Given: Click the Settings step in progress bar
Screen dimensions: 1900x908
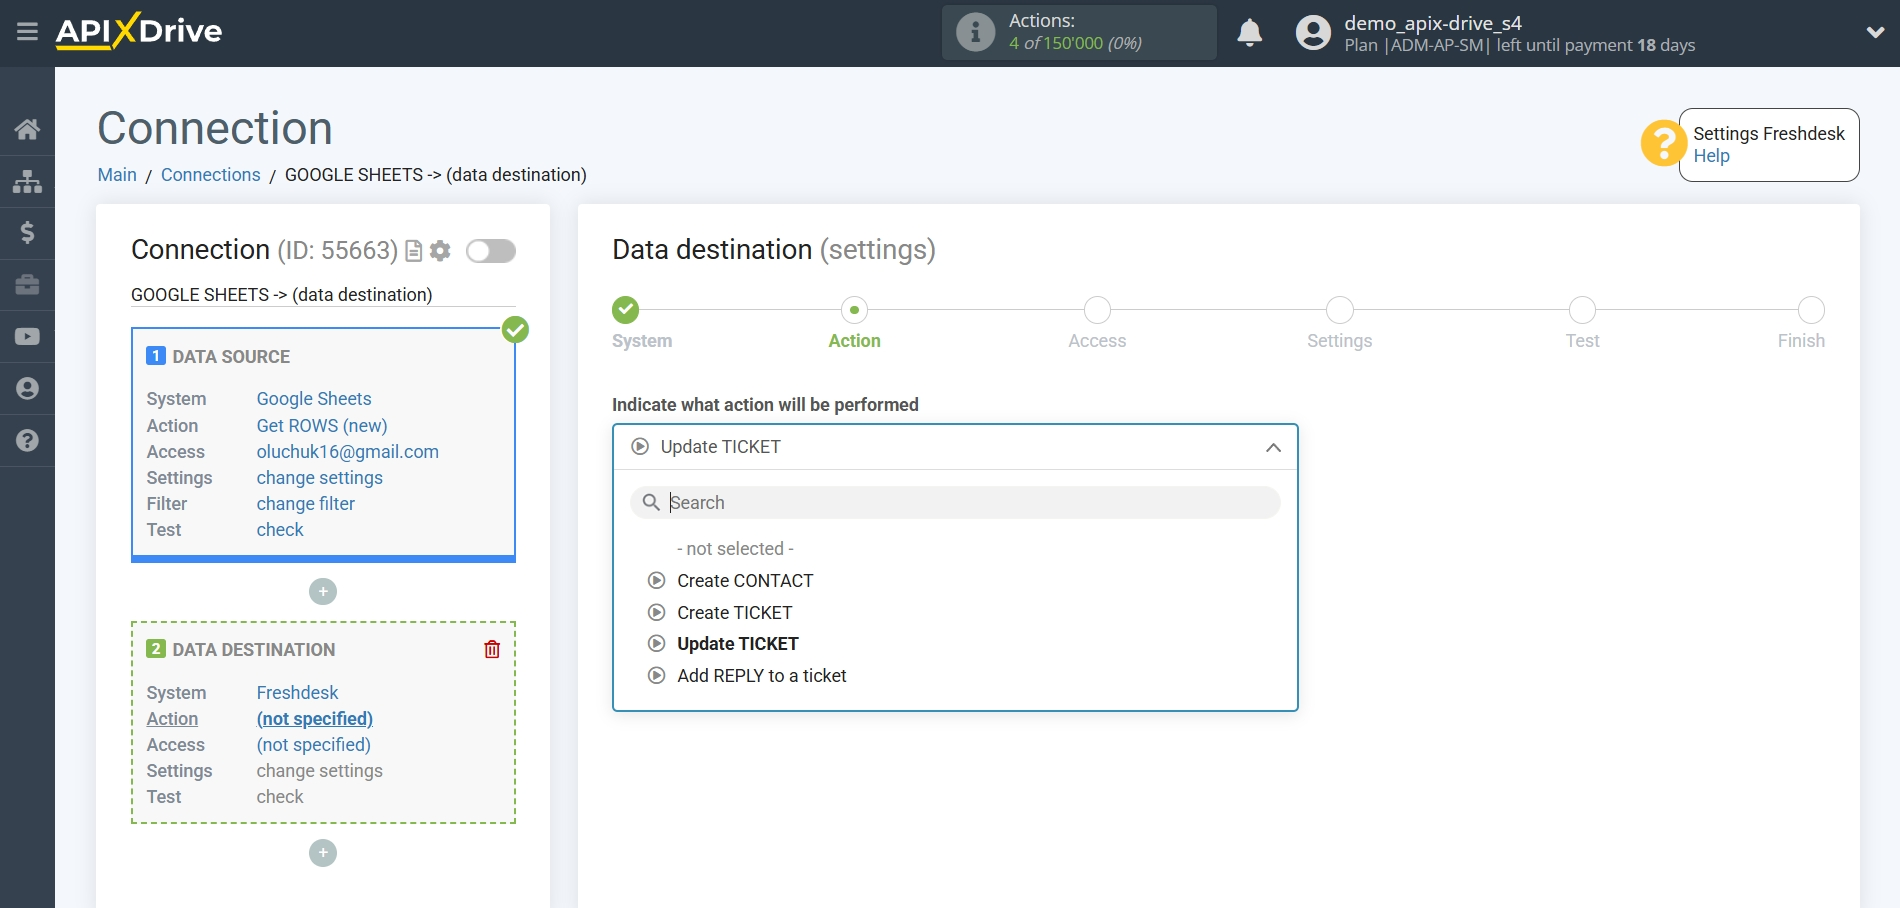Looking at the screenshot, I should 1340,310.
